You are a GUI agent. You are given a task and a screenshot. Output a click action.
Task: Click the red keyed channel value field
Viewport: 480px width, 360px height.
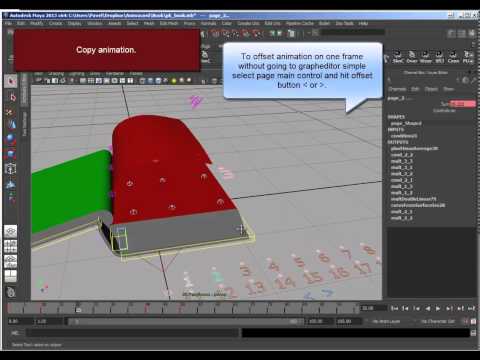pyautogui.click(x=463, y=104)
